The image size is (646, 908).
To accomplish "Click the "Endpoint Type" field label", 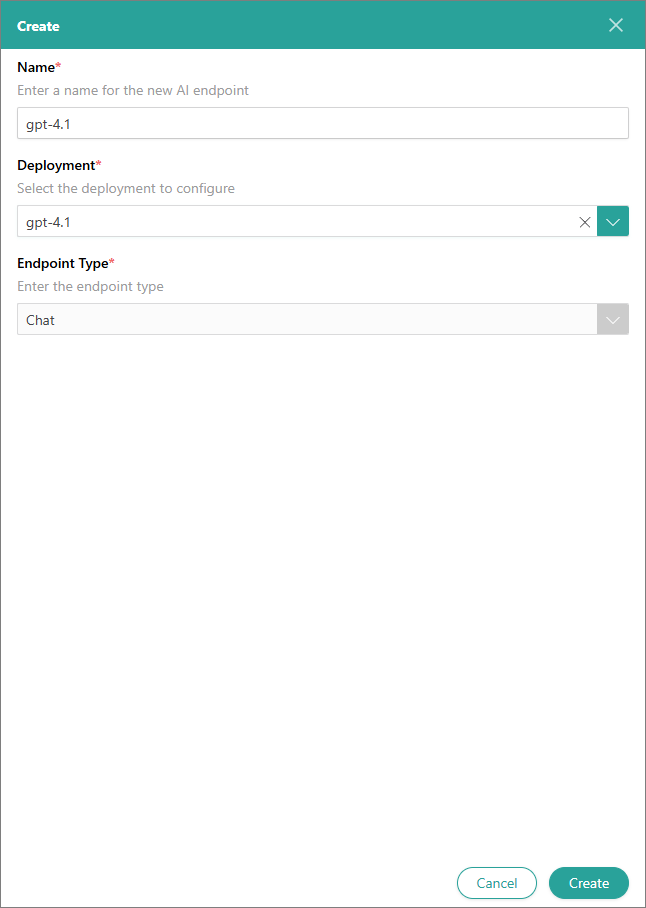I will click(62, 263).
